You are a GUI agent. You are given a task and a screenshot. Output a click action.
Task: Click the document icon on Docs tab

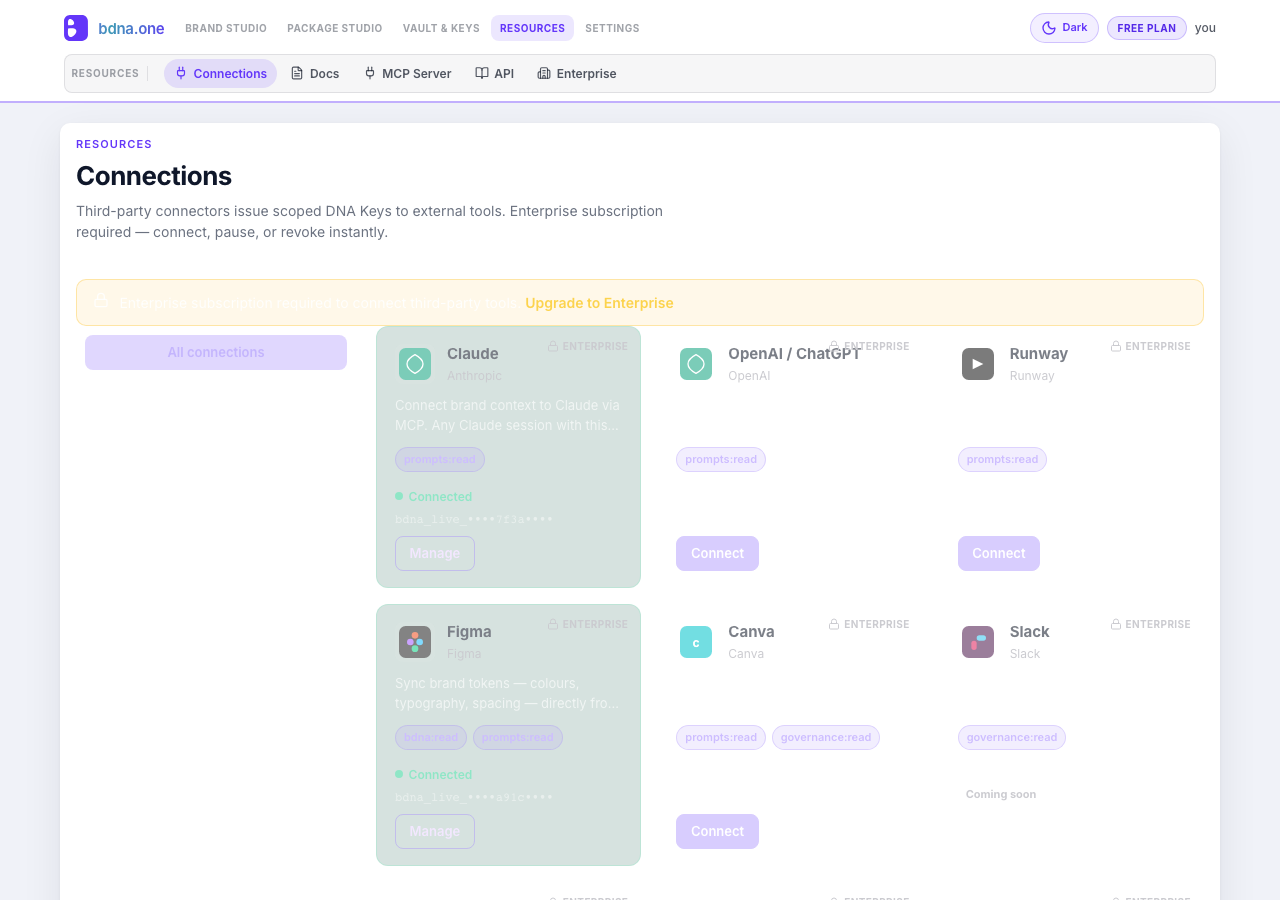(297, 73)
